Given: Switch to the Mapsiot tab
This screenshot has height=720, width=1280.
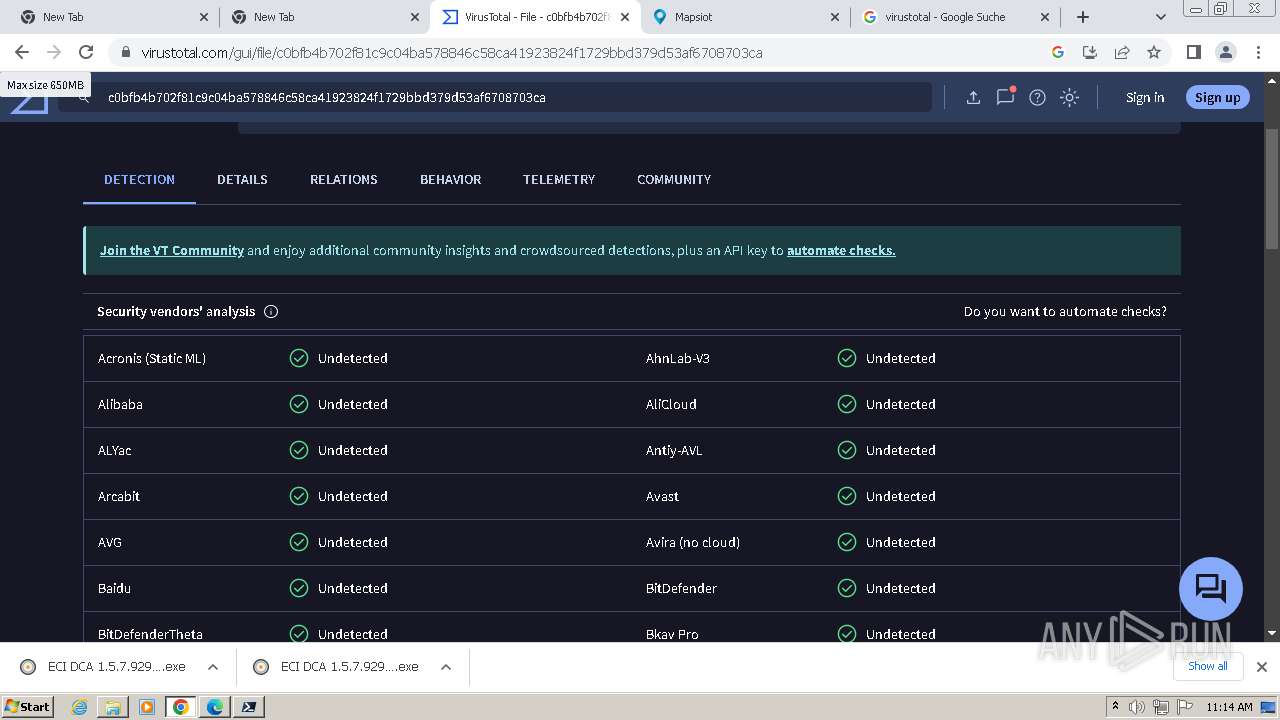Looking at the screenshot, I should (745, 17).
